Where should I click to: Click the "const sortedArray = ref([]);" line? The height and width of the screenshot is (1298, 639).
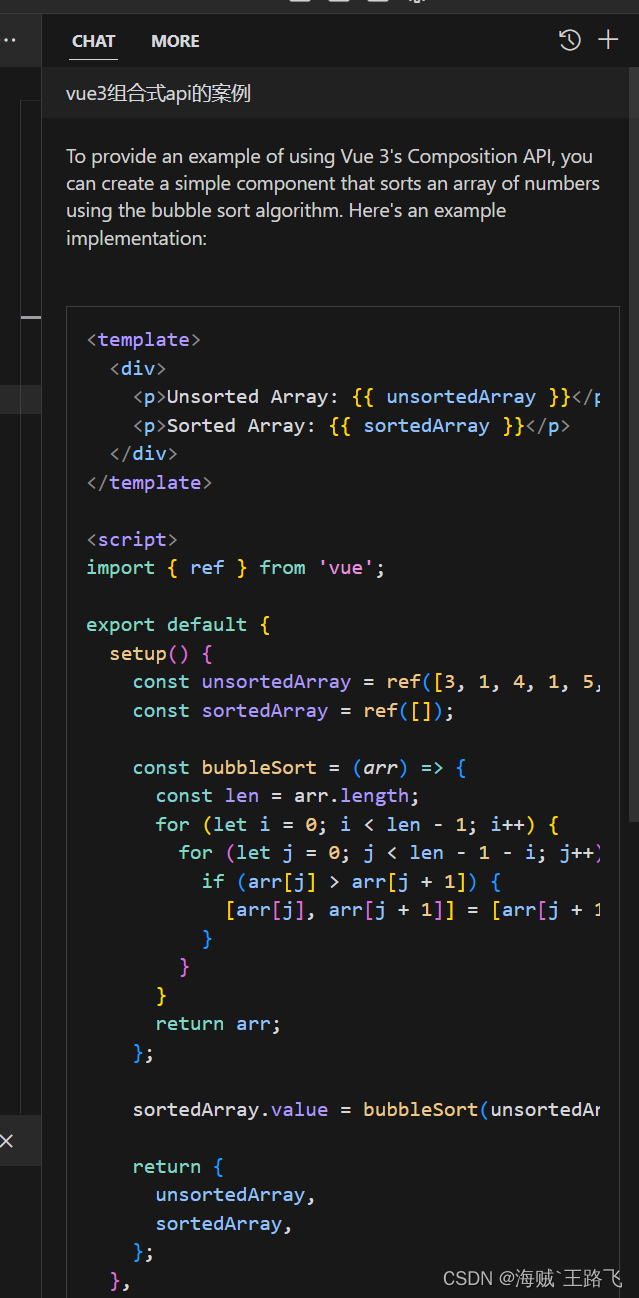pyautogui.click(x=294, y=711)
